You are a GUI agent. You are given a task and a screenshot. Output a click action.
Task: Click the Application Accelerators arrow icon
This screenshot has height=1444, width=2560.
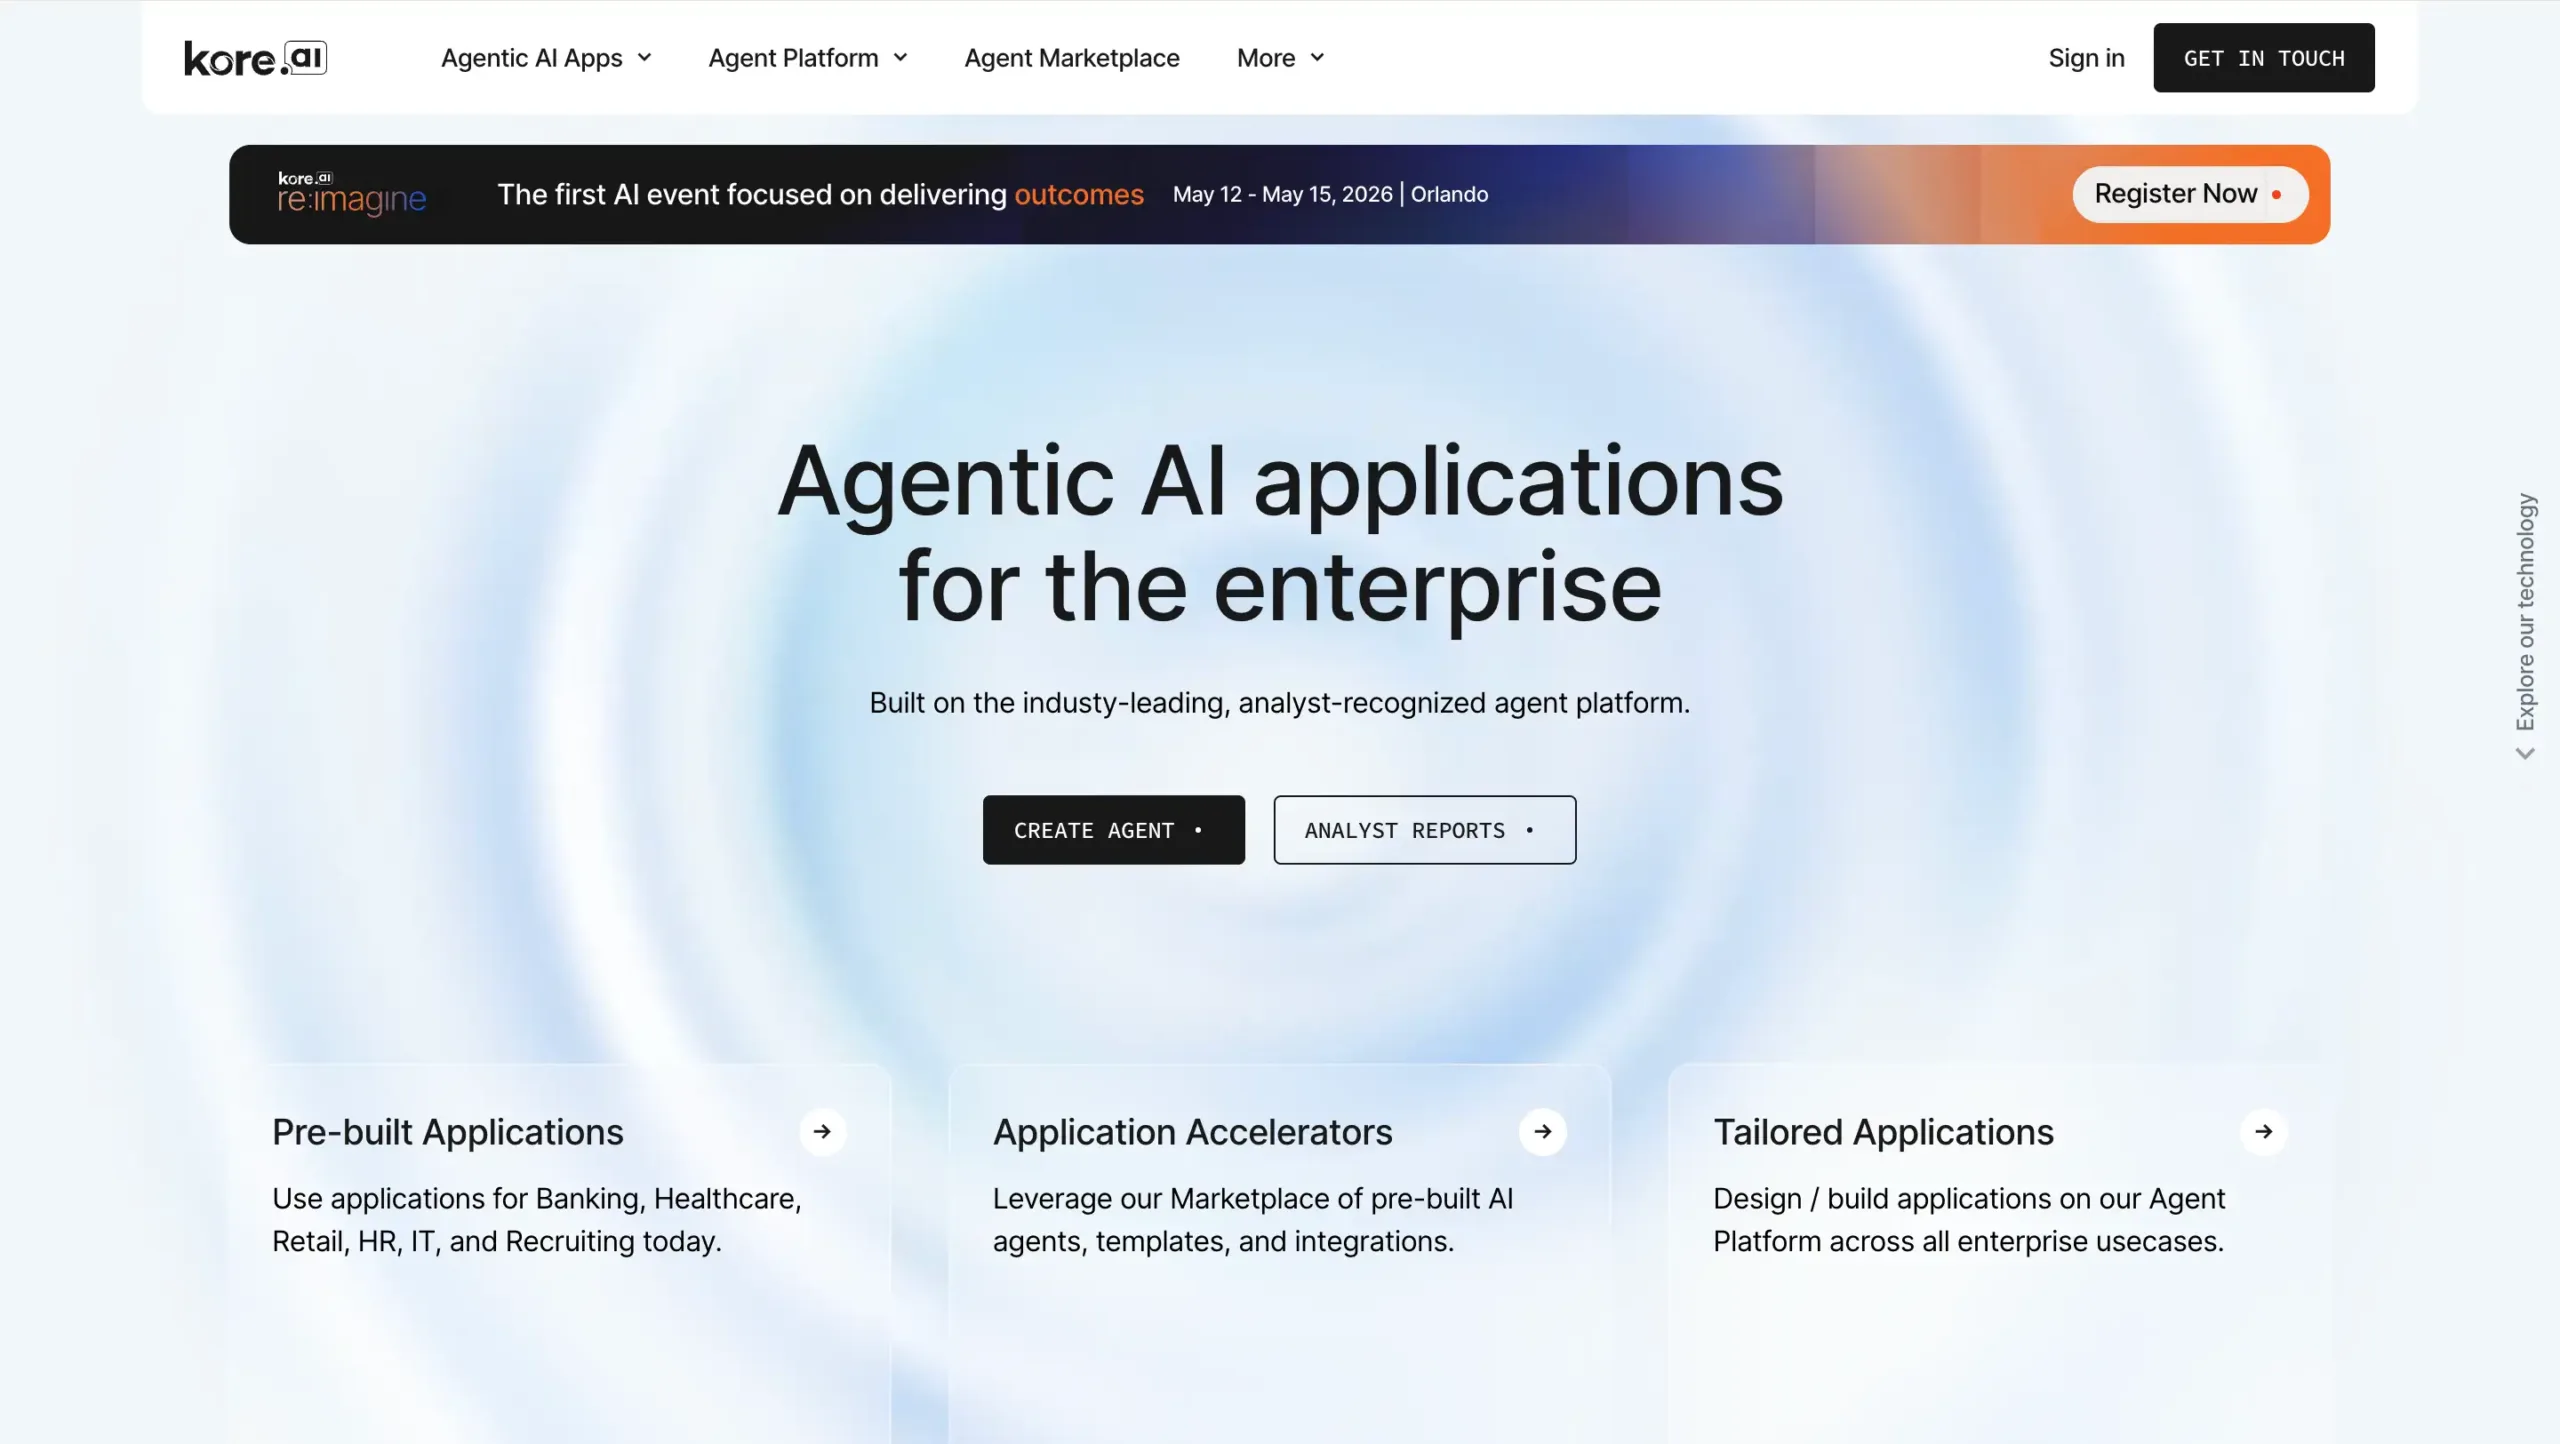point(1543,1132)
